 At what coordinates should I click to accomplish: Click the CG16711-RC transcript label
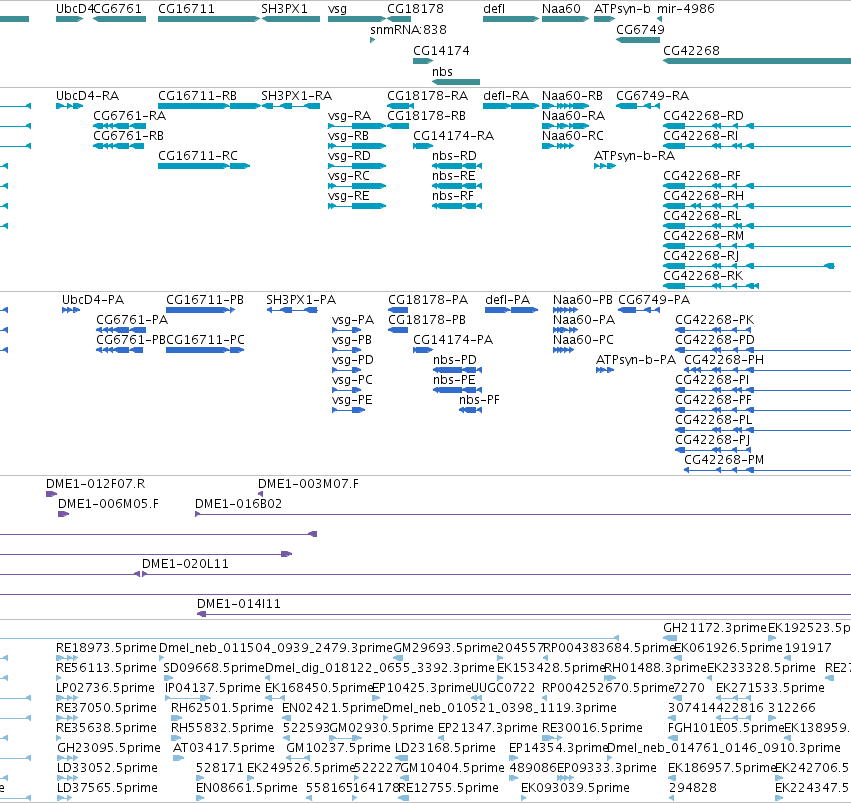198,156
